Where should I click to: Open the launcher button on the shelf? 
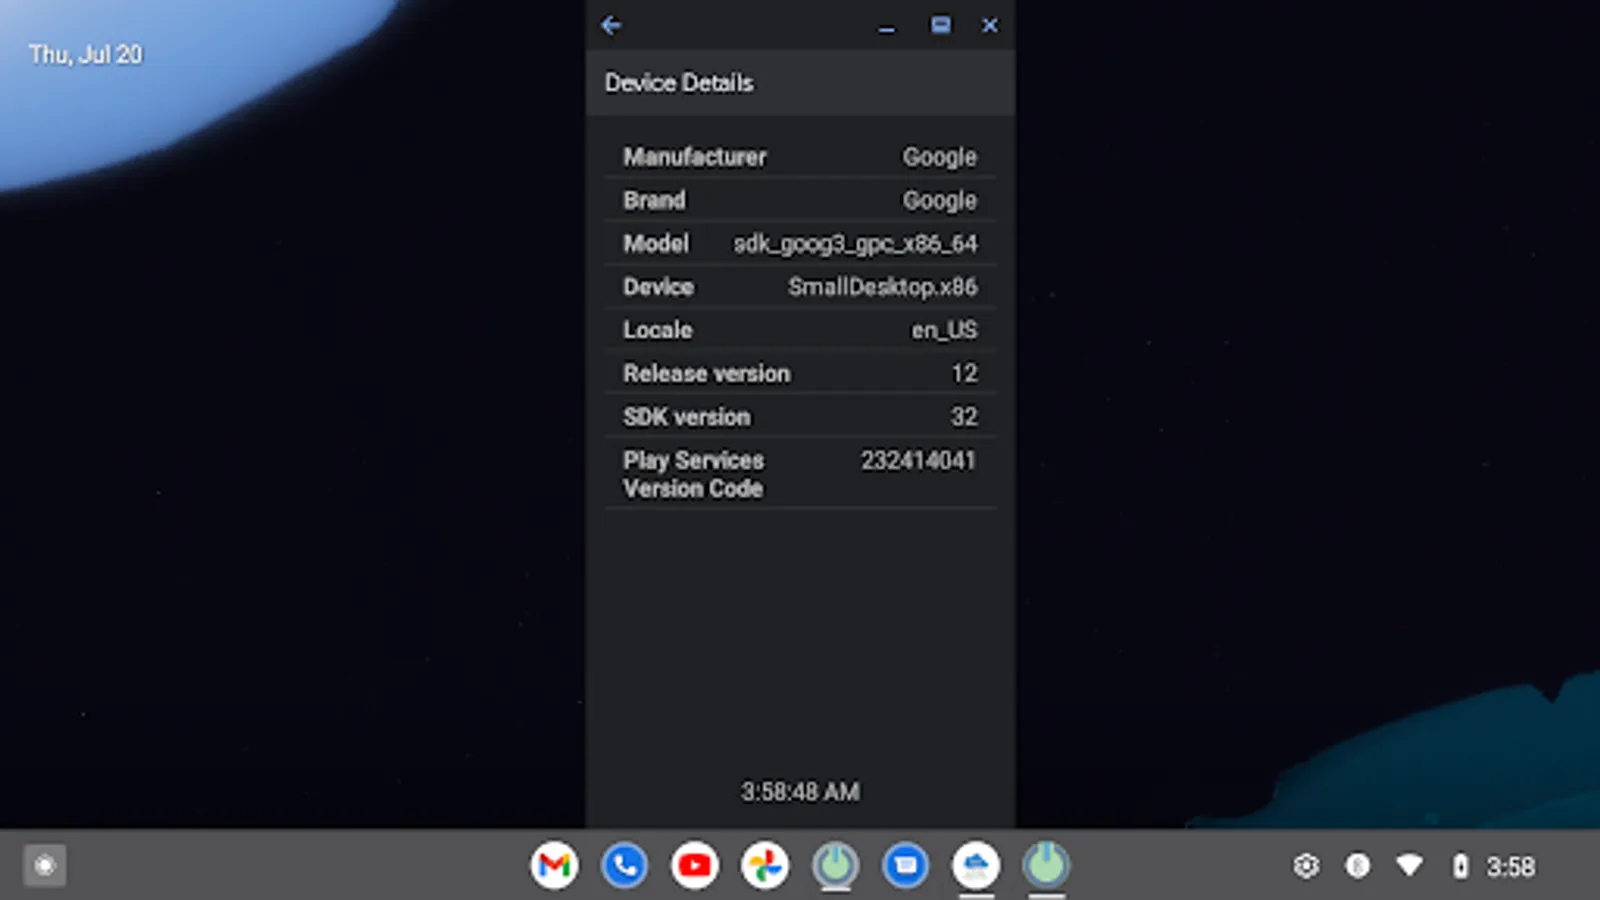(45, 866)
